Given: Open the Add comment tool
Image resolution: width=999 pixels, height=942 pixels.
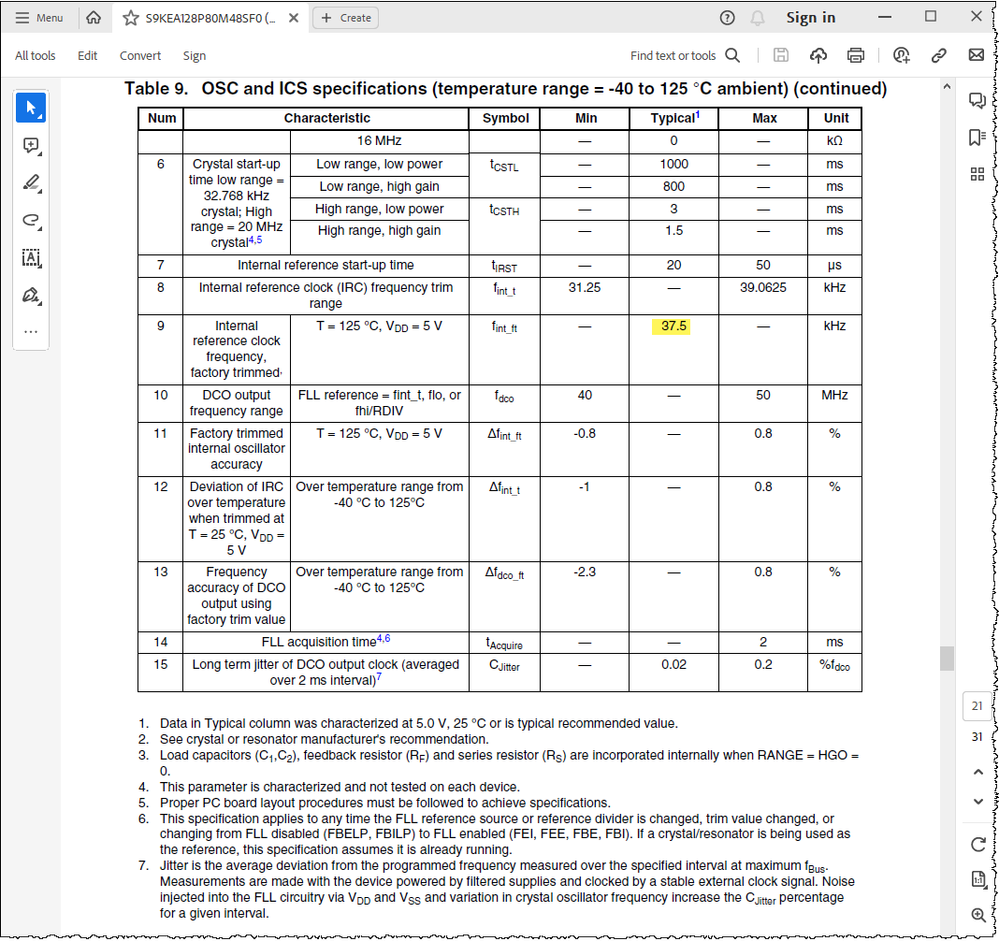Looking at the screenshot, I should [x=31, y=145].
